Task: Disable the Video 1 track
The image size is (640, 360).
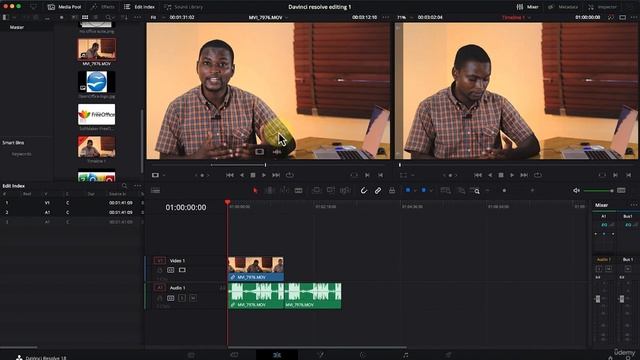Action: point(182,270)
